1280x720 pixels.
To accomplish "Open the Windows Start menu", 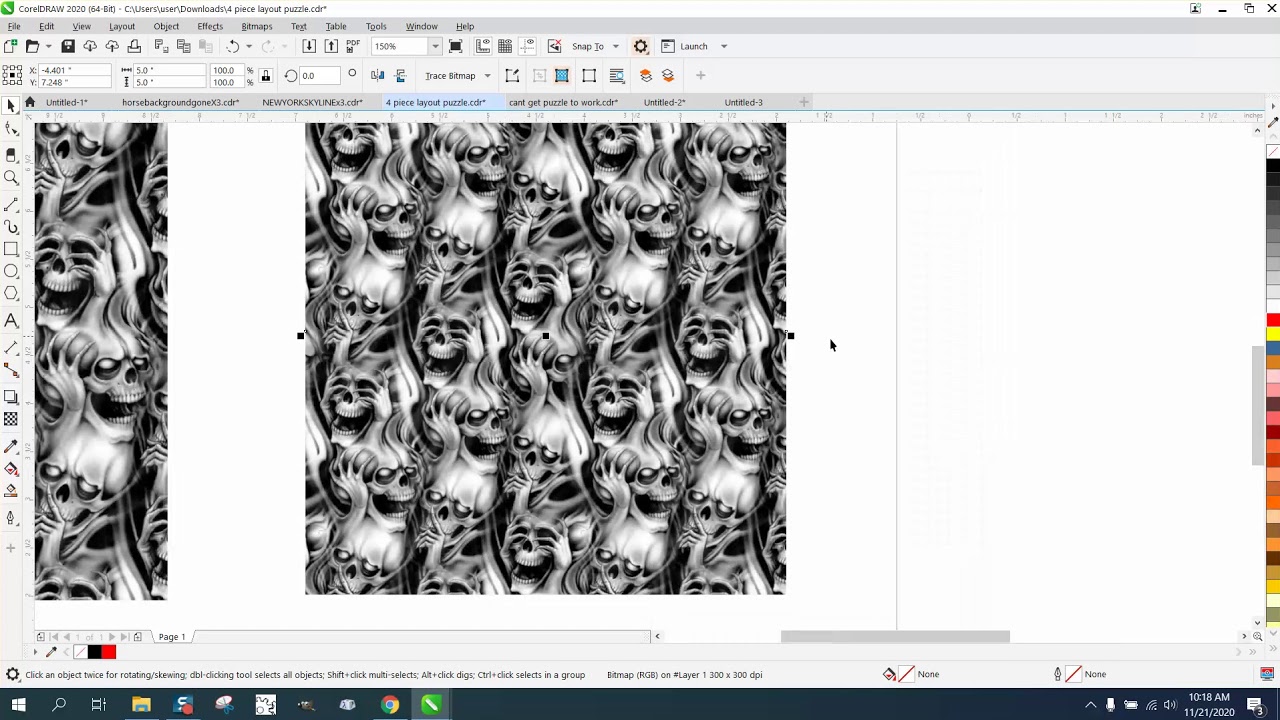I will pos(18,705).
